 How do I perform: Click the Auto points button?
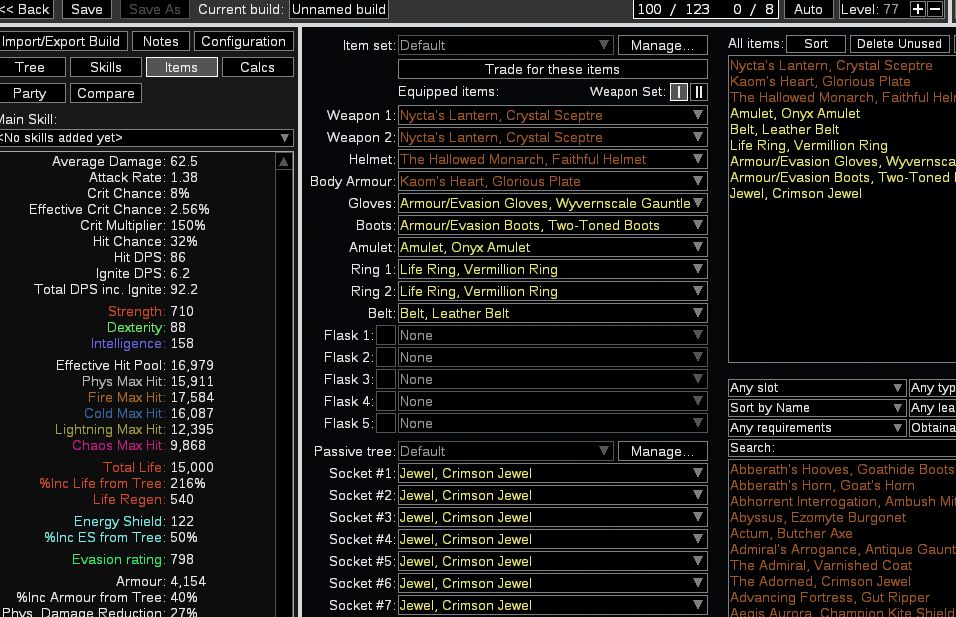click(808, 9)
